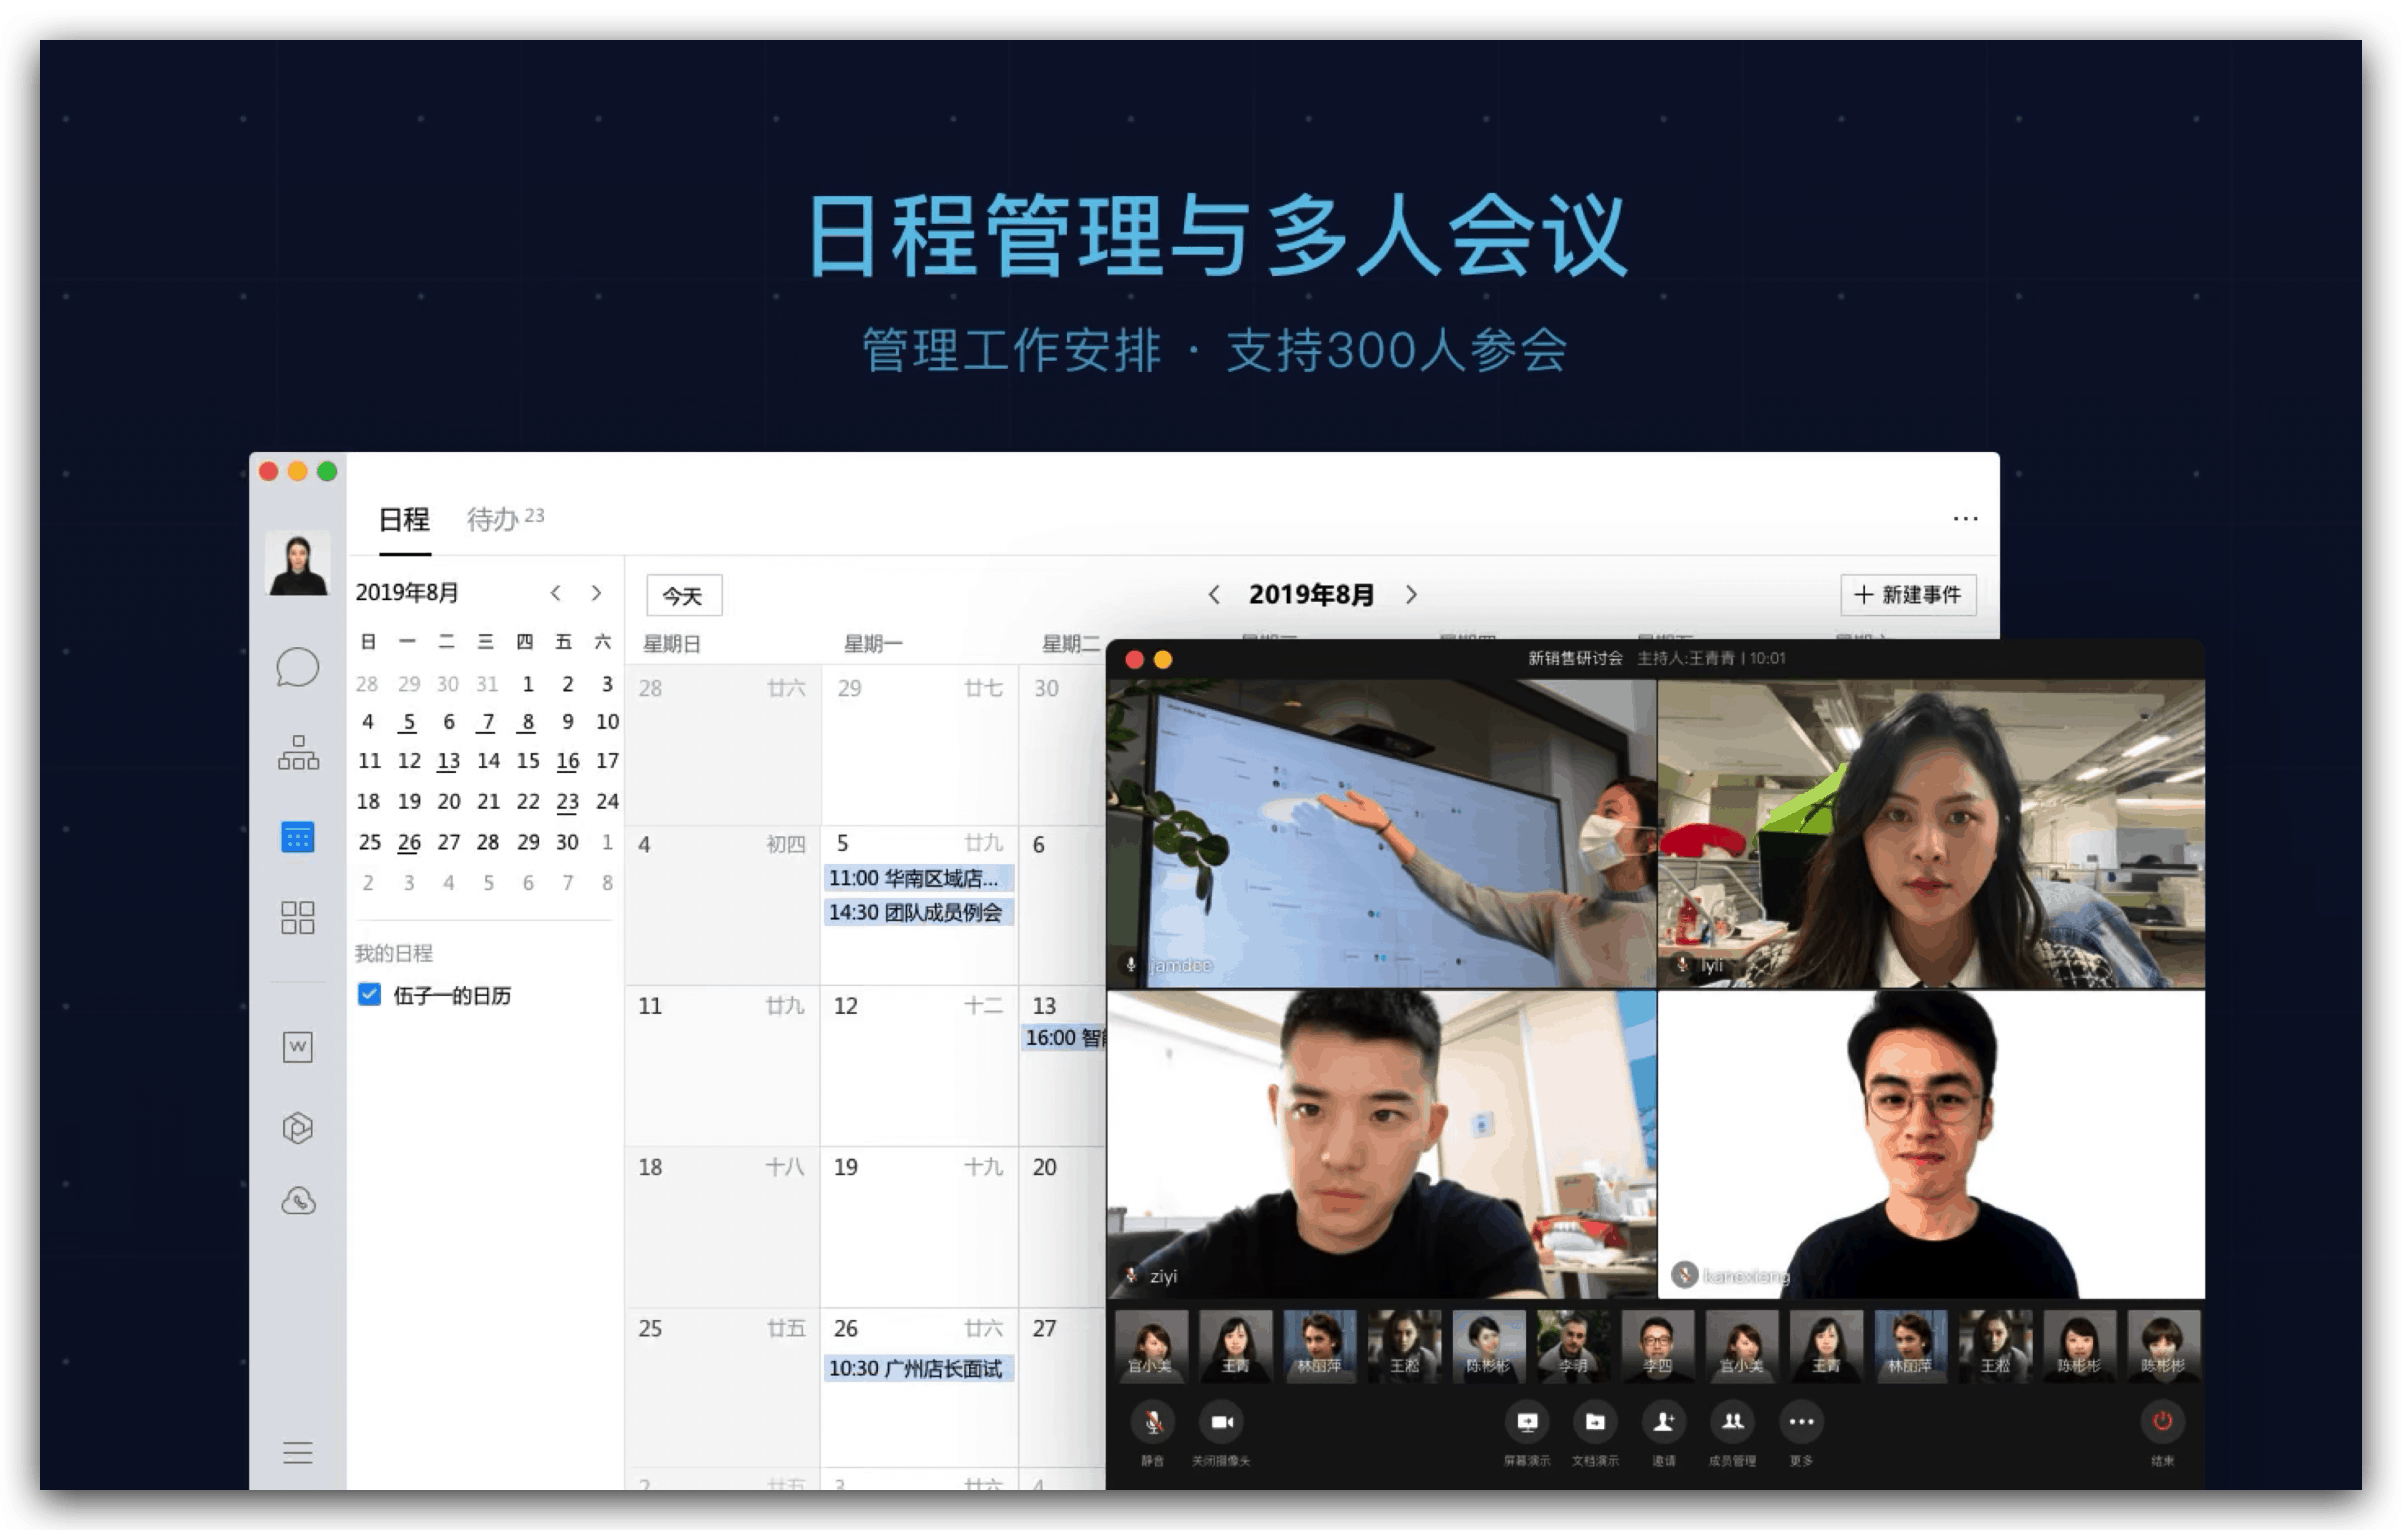Go to previous month in mini calendar
Image resolution: width=2402 pixels, height=1530 pixels.
[556, 593]
